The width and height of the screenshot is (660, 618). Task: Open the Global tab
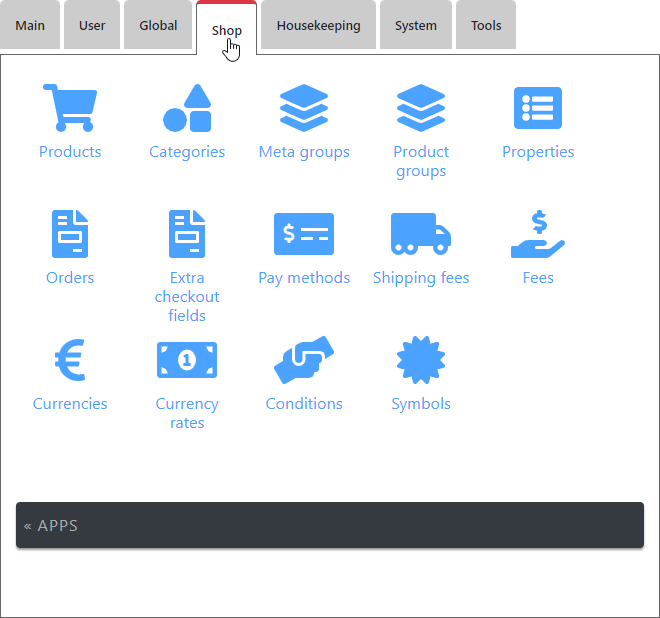(158, 26)
